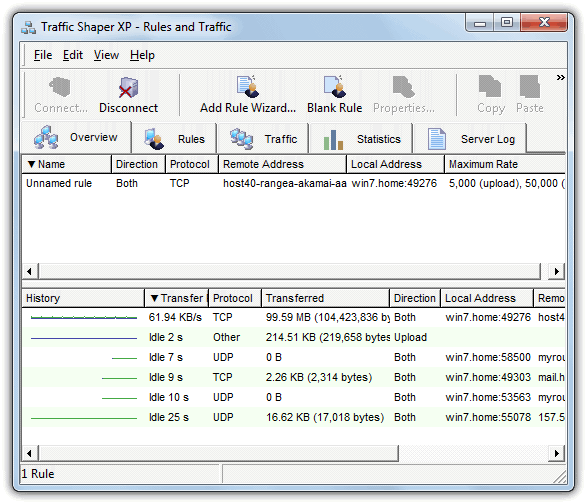This screenshot has width=587, height=503.
Task: Click the 1 Rule status bar text
Action: pyautogui.click(x=38, y=474)
